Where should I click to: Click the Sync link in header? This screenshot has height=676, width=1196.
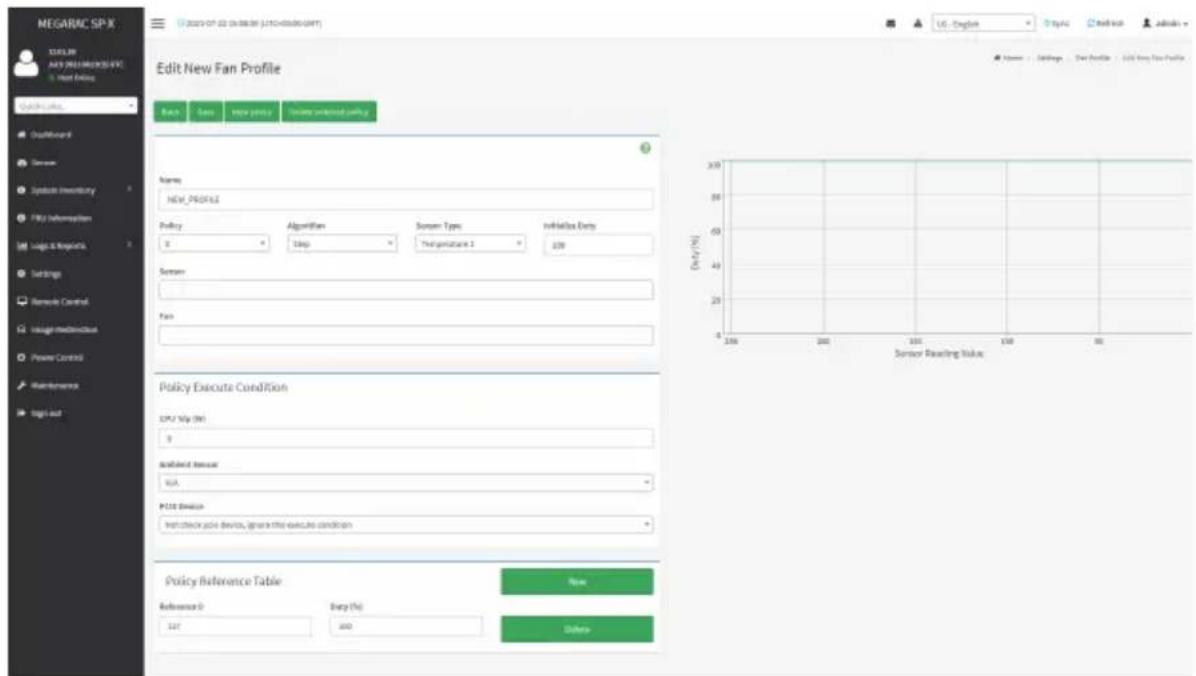point(1056,24)
